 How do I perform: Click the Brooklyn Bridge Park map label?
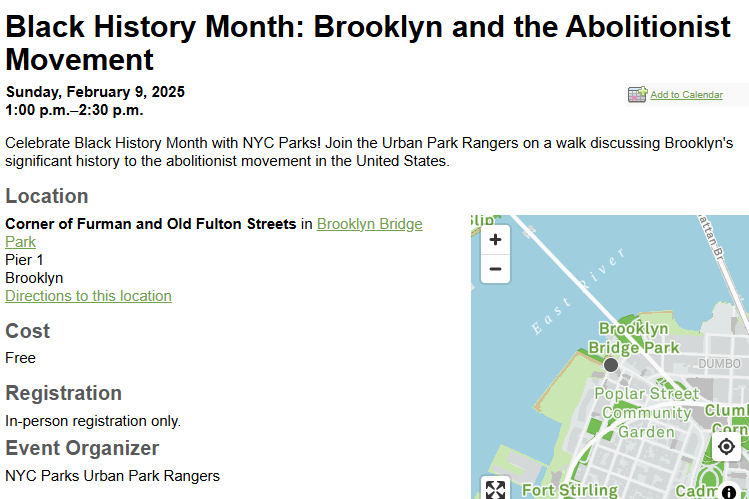tap(633, 338)
